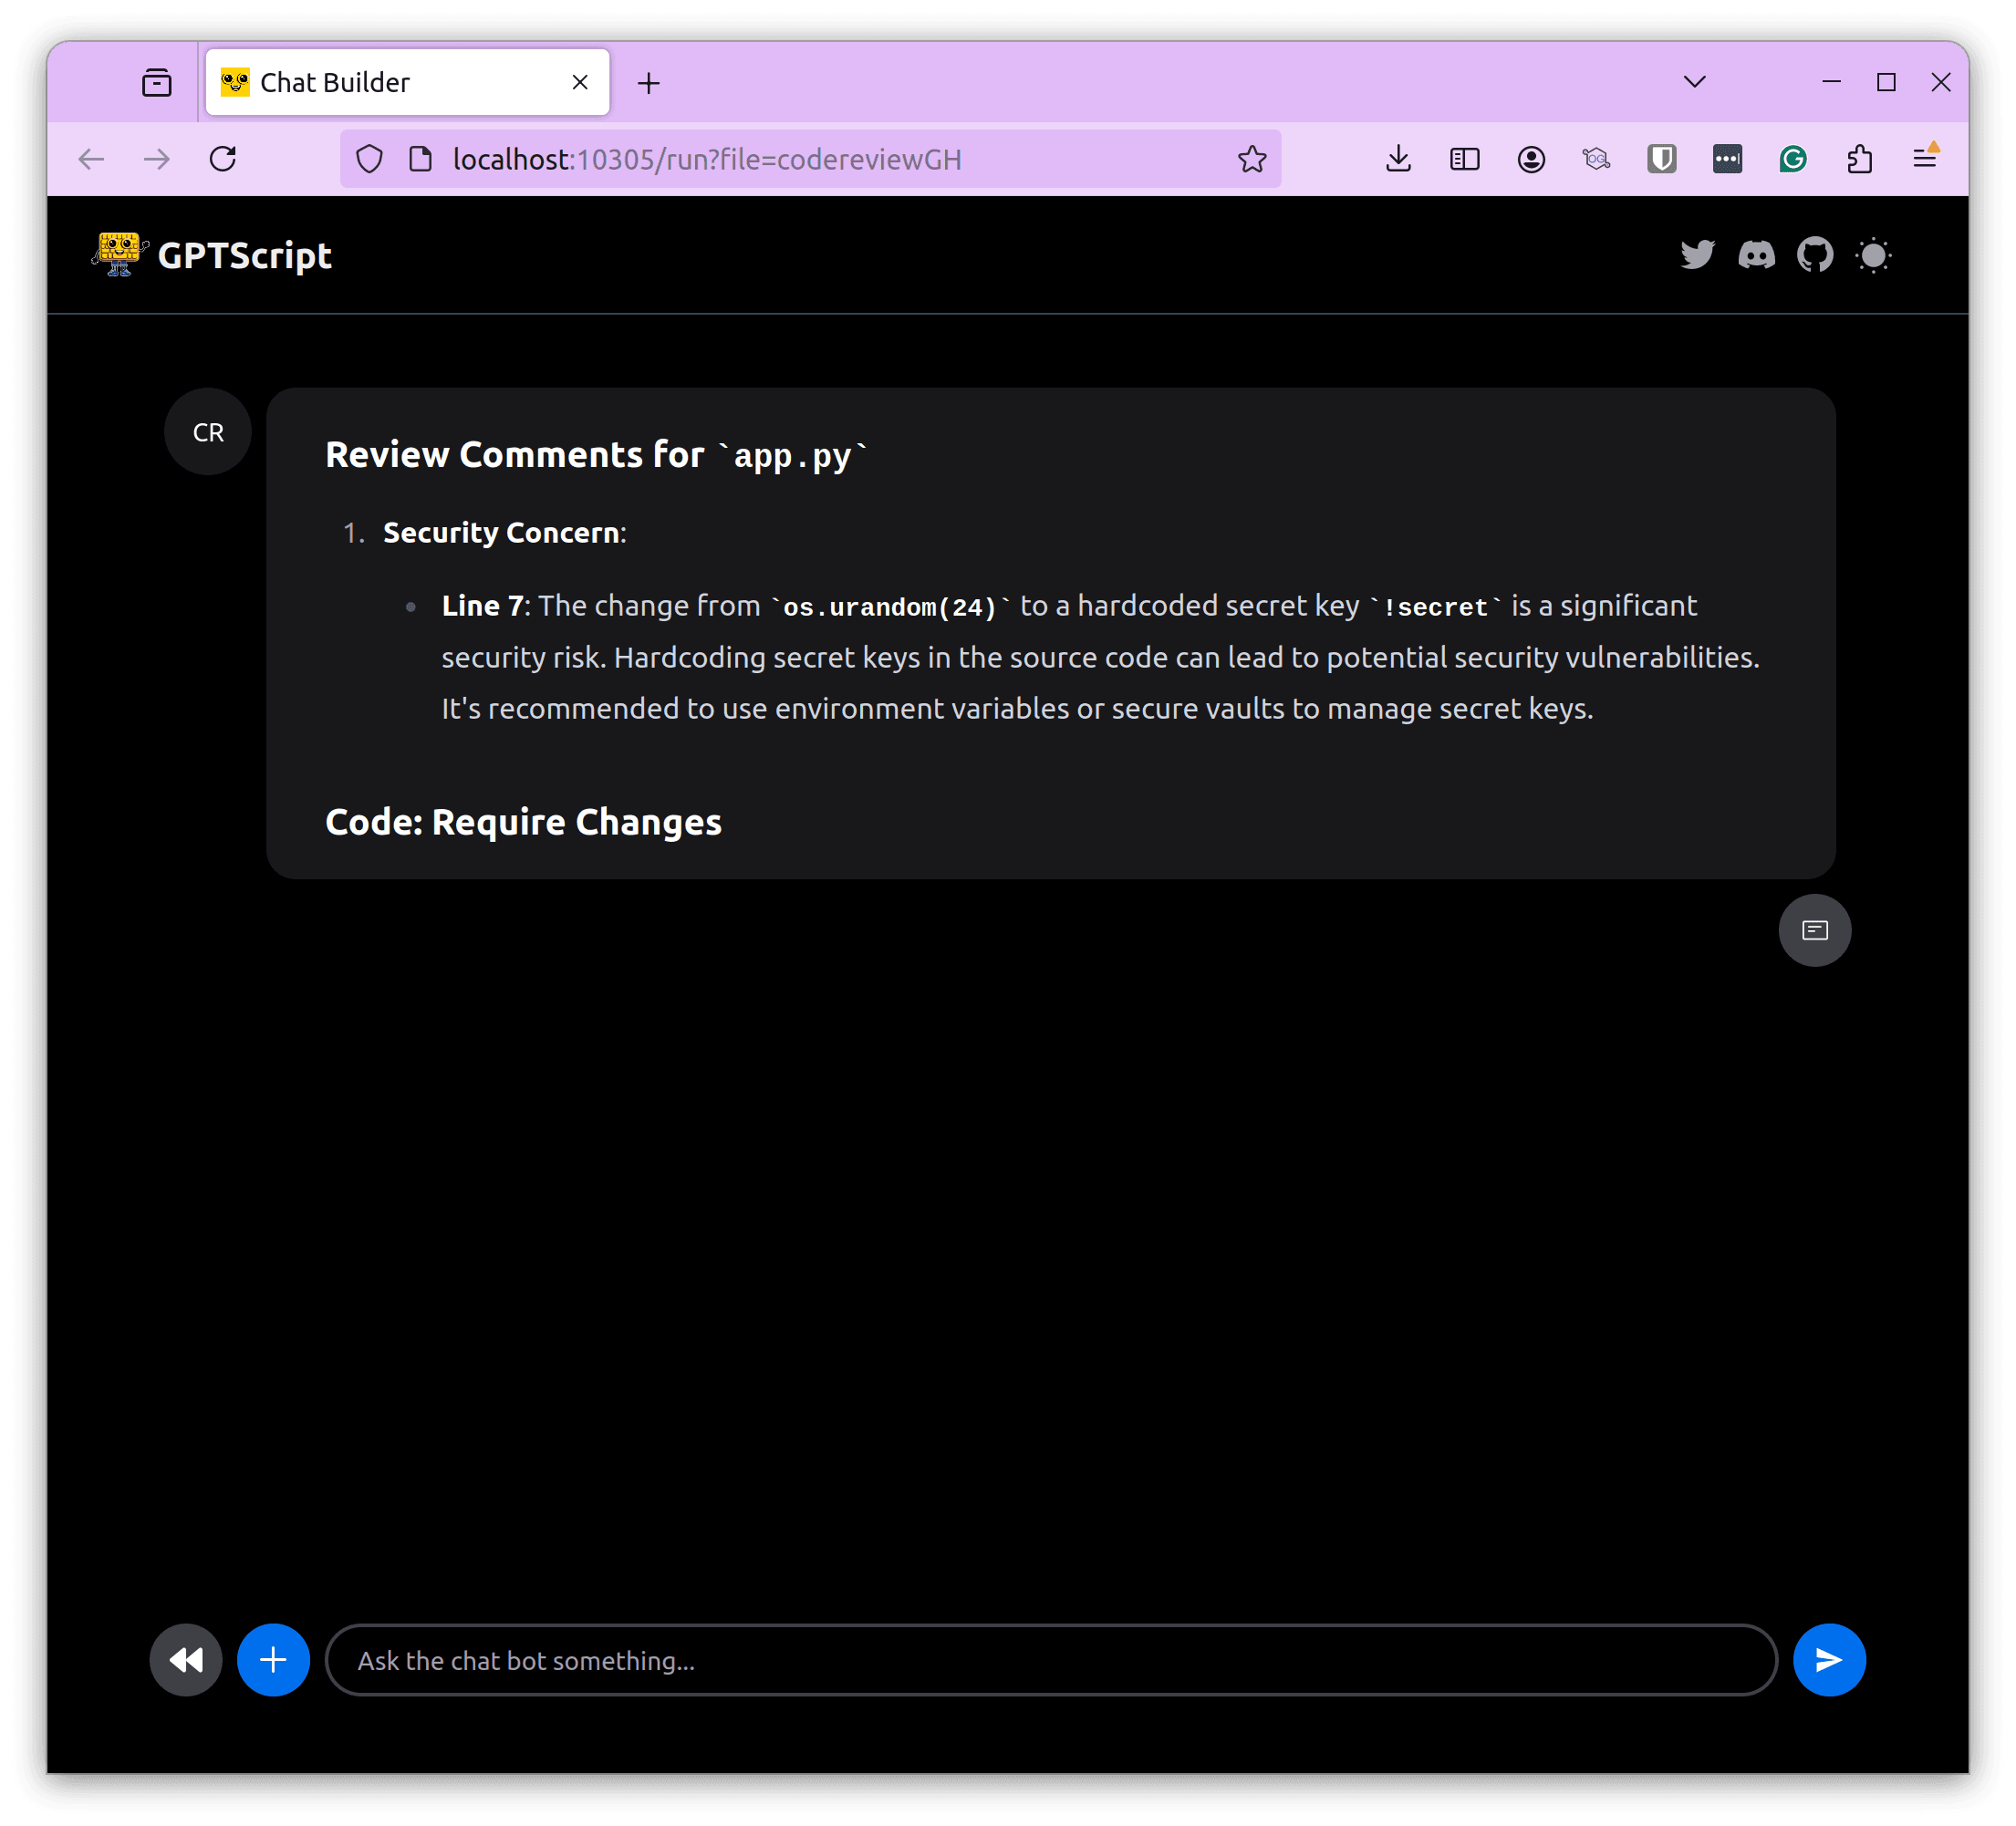Toggle the browser sidebar icon

1465,159
